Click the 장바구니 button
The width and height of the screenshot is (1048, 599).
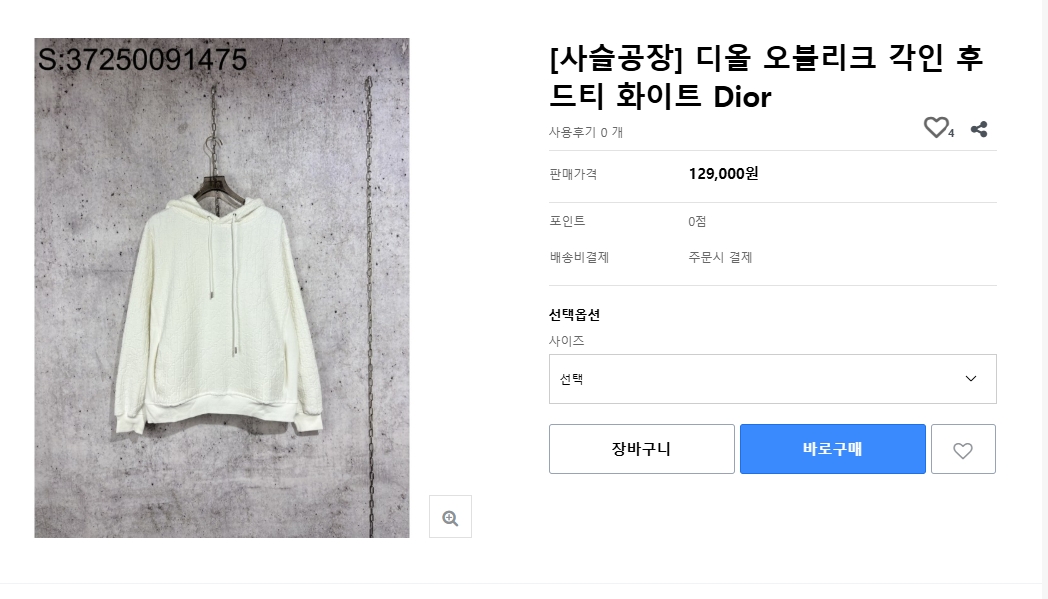641,449
